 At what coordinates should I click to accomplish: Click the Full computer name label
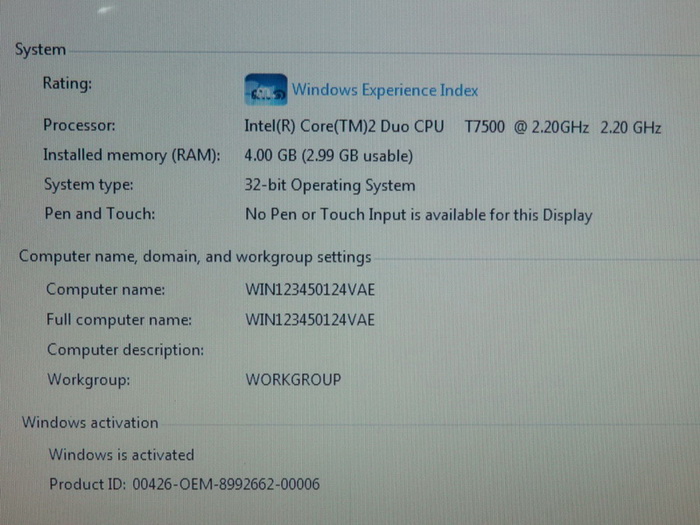tap(119, 320)
